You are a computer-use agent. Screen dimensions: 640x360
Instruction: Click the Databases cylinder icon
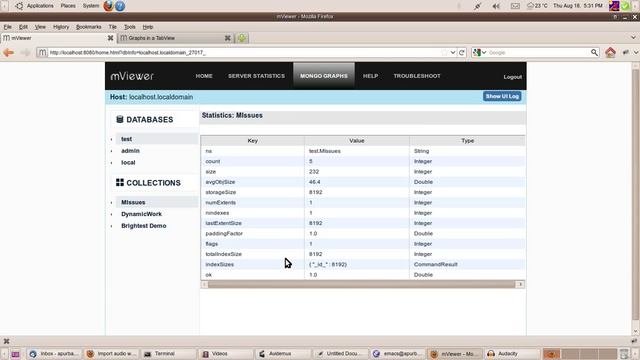120,119
